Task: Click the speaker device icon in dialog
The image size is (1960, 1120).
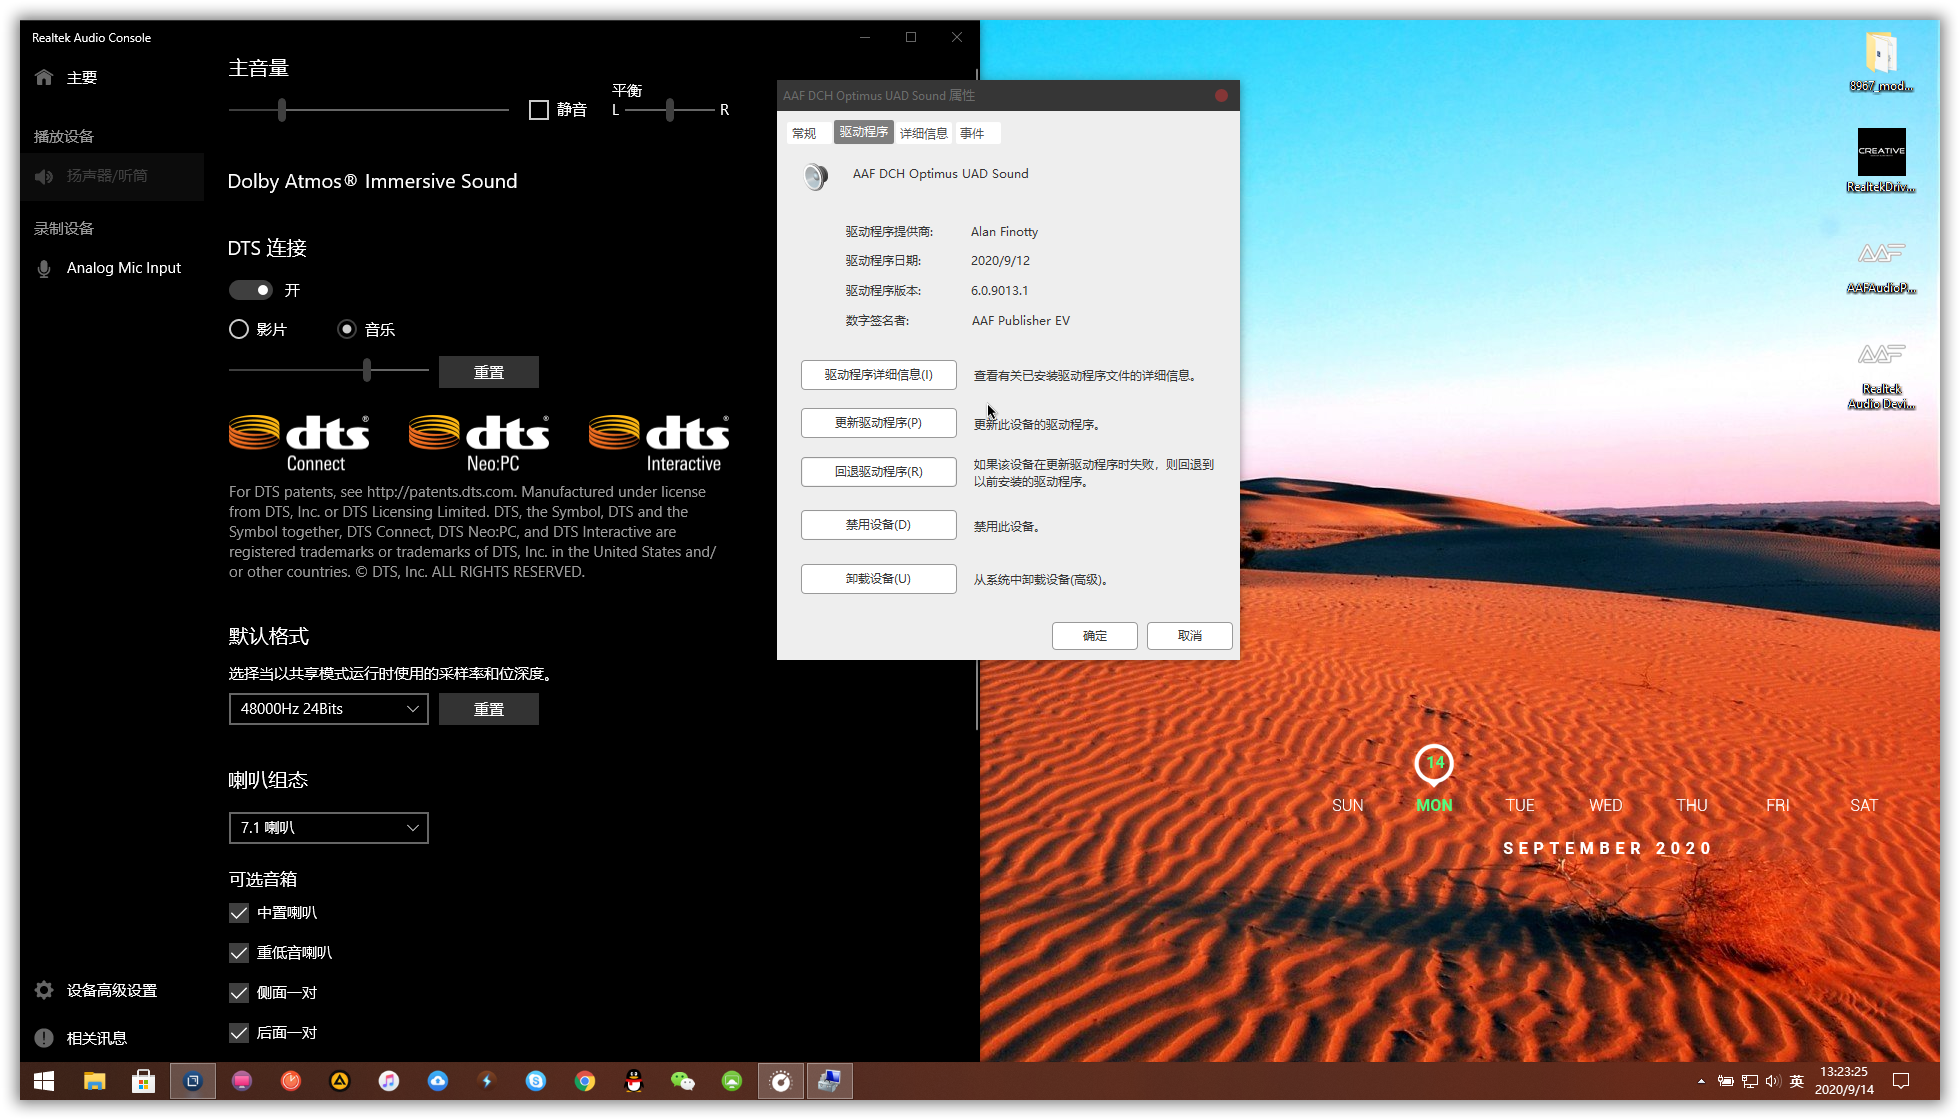Action: [x=816, y=177]
